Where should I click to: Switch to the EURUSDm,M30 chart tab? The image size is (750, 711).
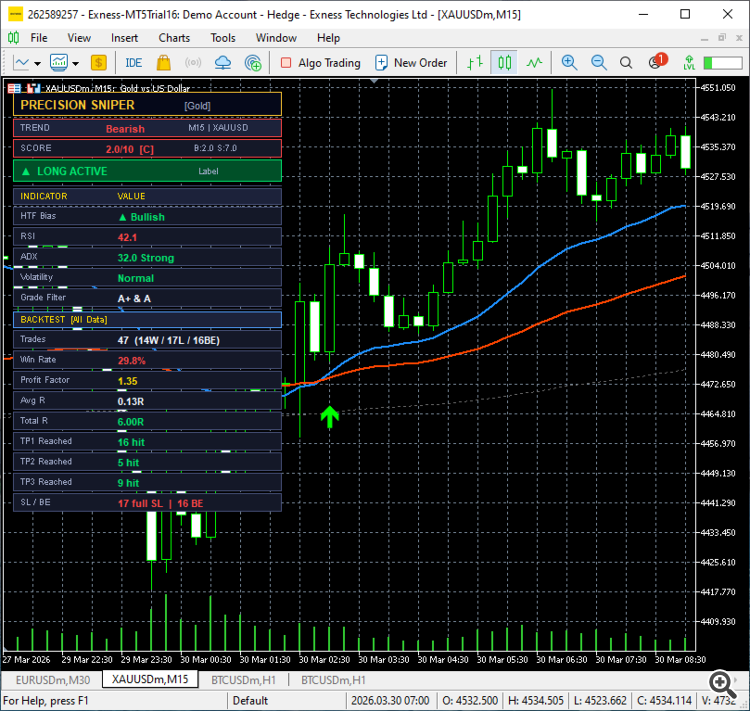[x=53, y=680]
